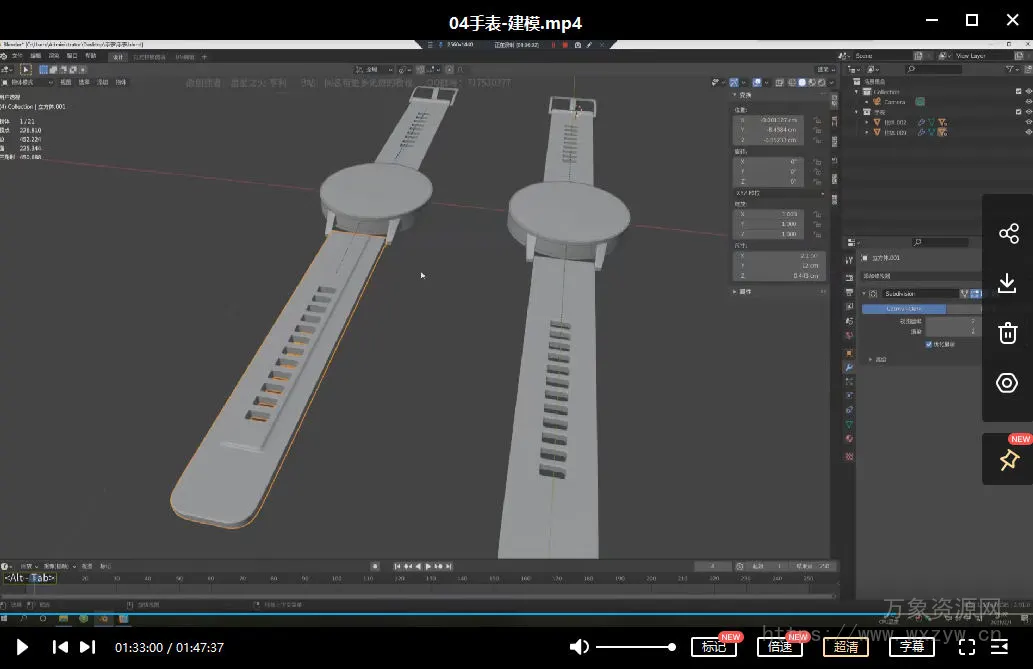This screenshot has height=669, width=1033.
Task: Toggle subtitles with the 字幕 button
Action: [x=912, y=647]
